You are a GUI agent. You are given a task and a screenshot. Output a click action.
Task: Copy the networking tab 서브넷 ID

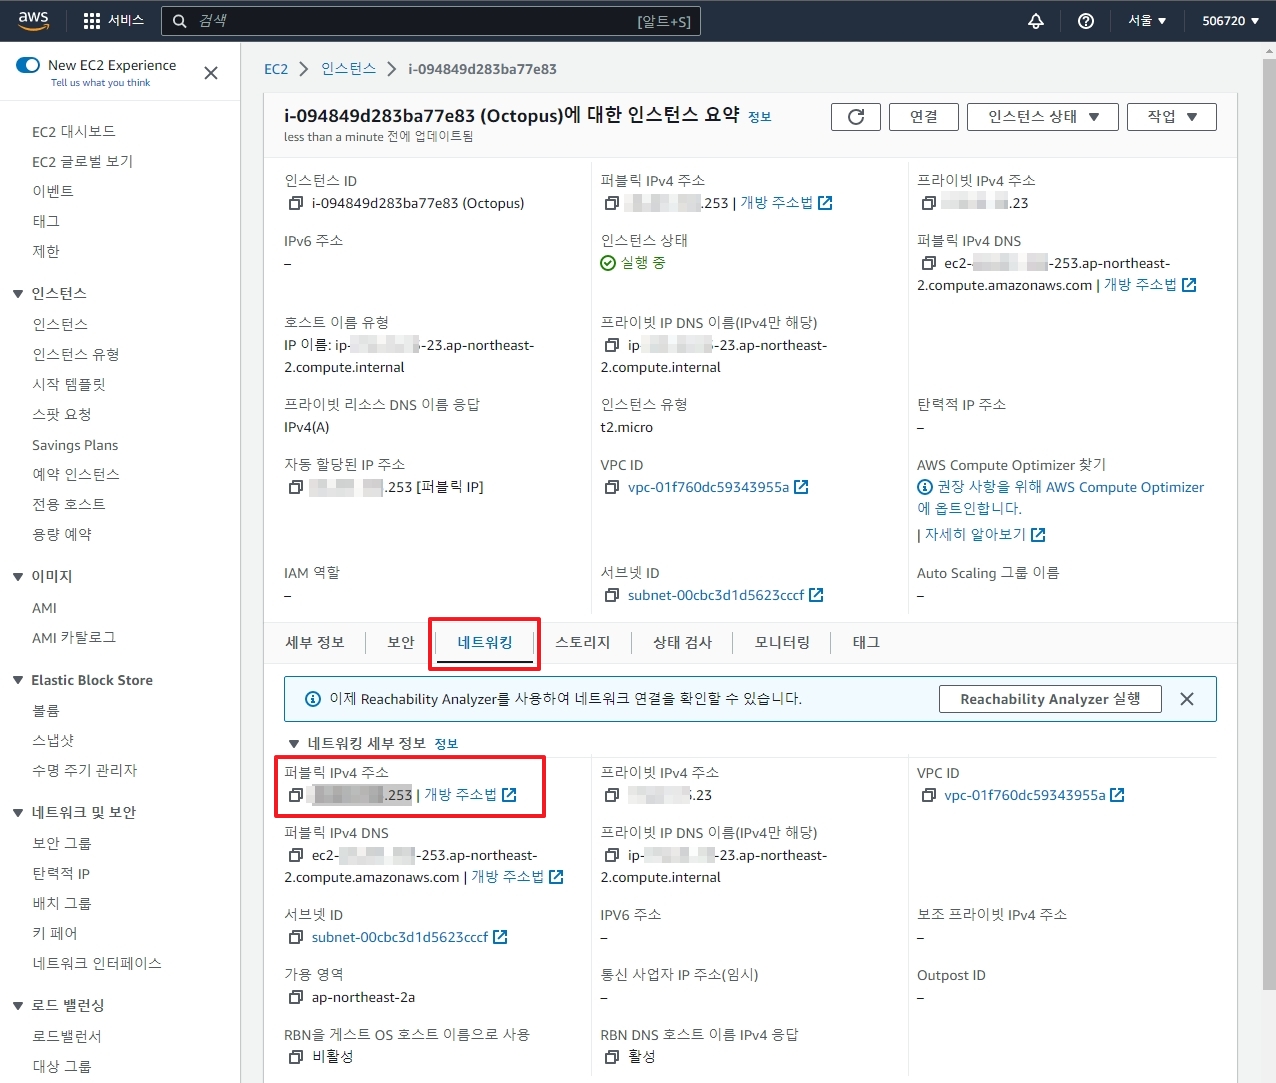(296, 937)
